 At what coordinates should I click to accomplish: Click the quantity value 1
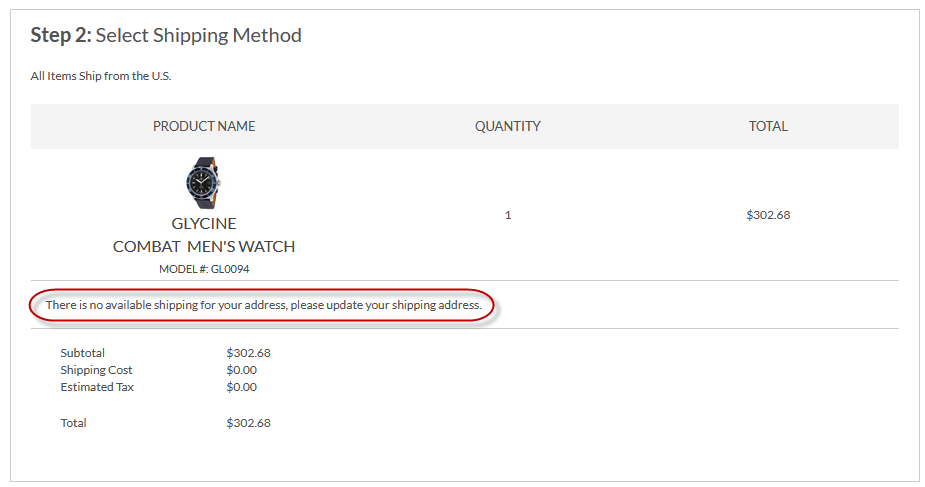point(508,215)
